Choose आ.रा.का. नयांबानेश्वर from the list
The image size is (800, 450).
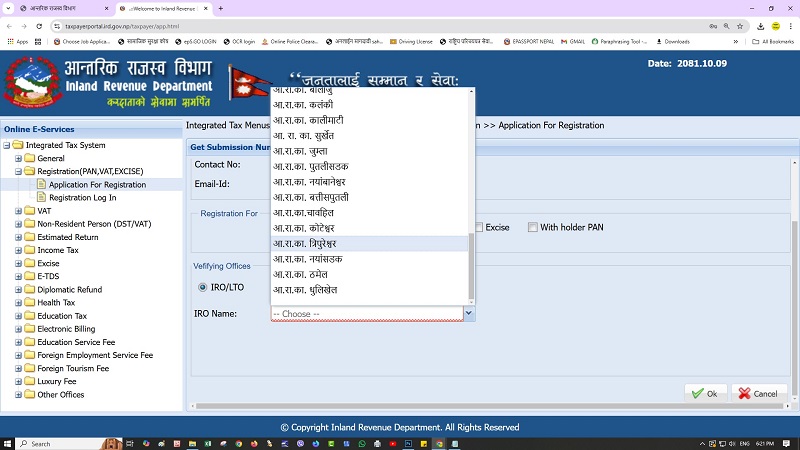click(369, 182)
